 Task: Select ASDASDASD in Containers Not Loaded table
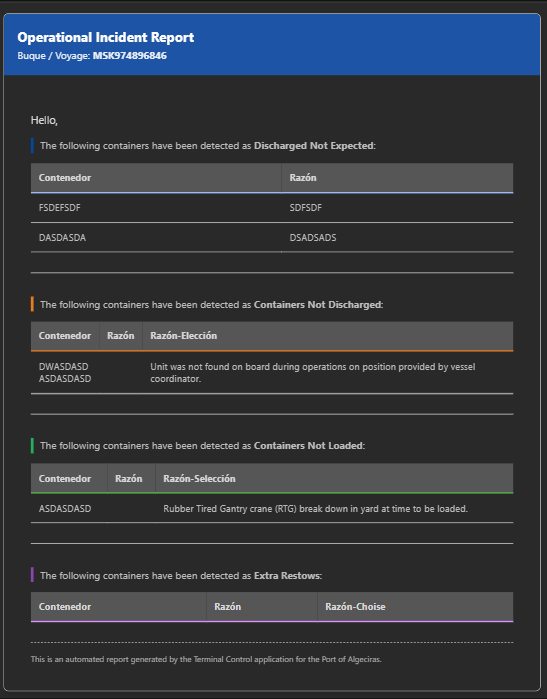(x=65, y=509)
